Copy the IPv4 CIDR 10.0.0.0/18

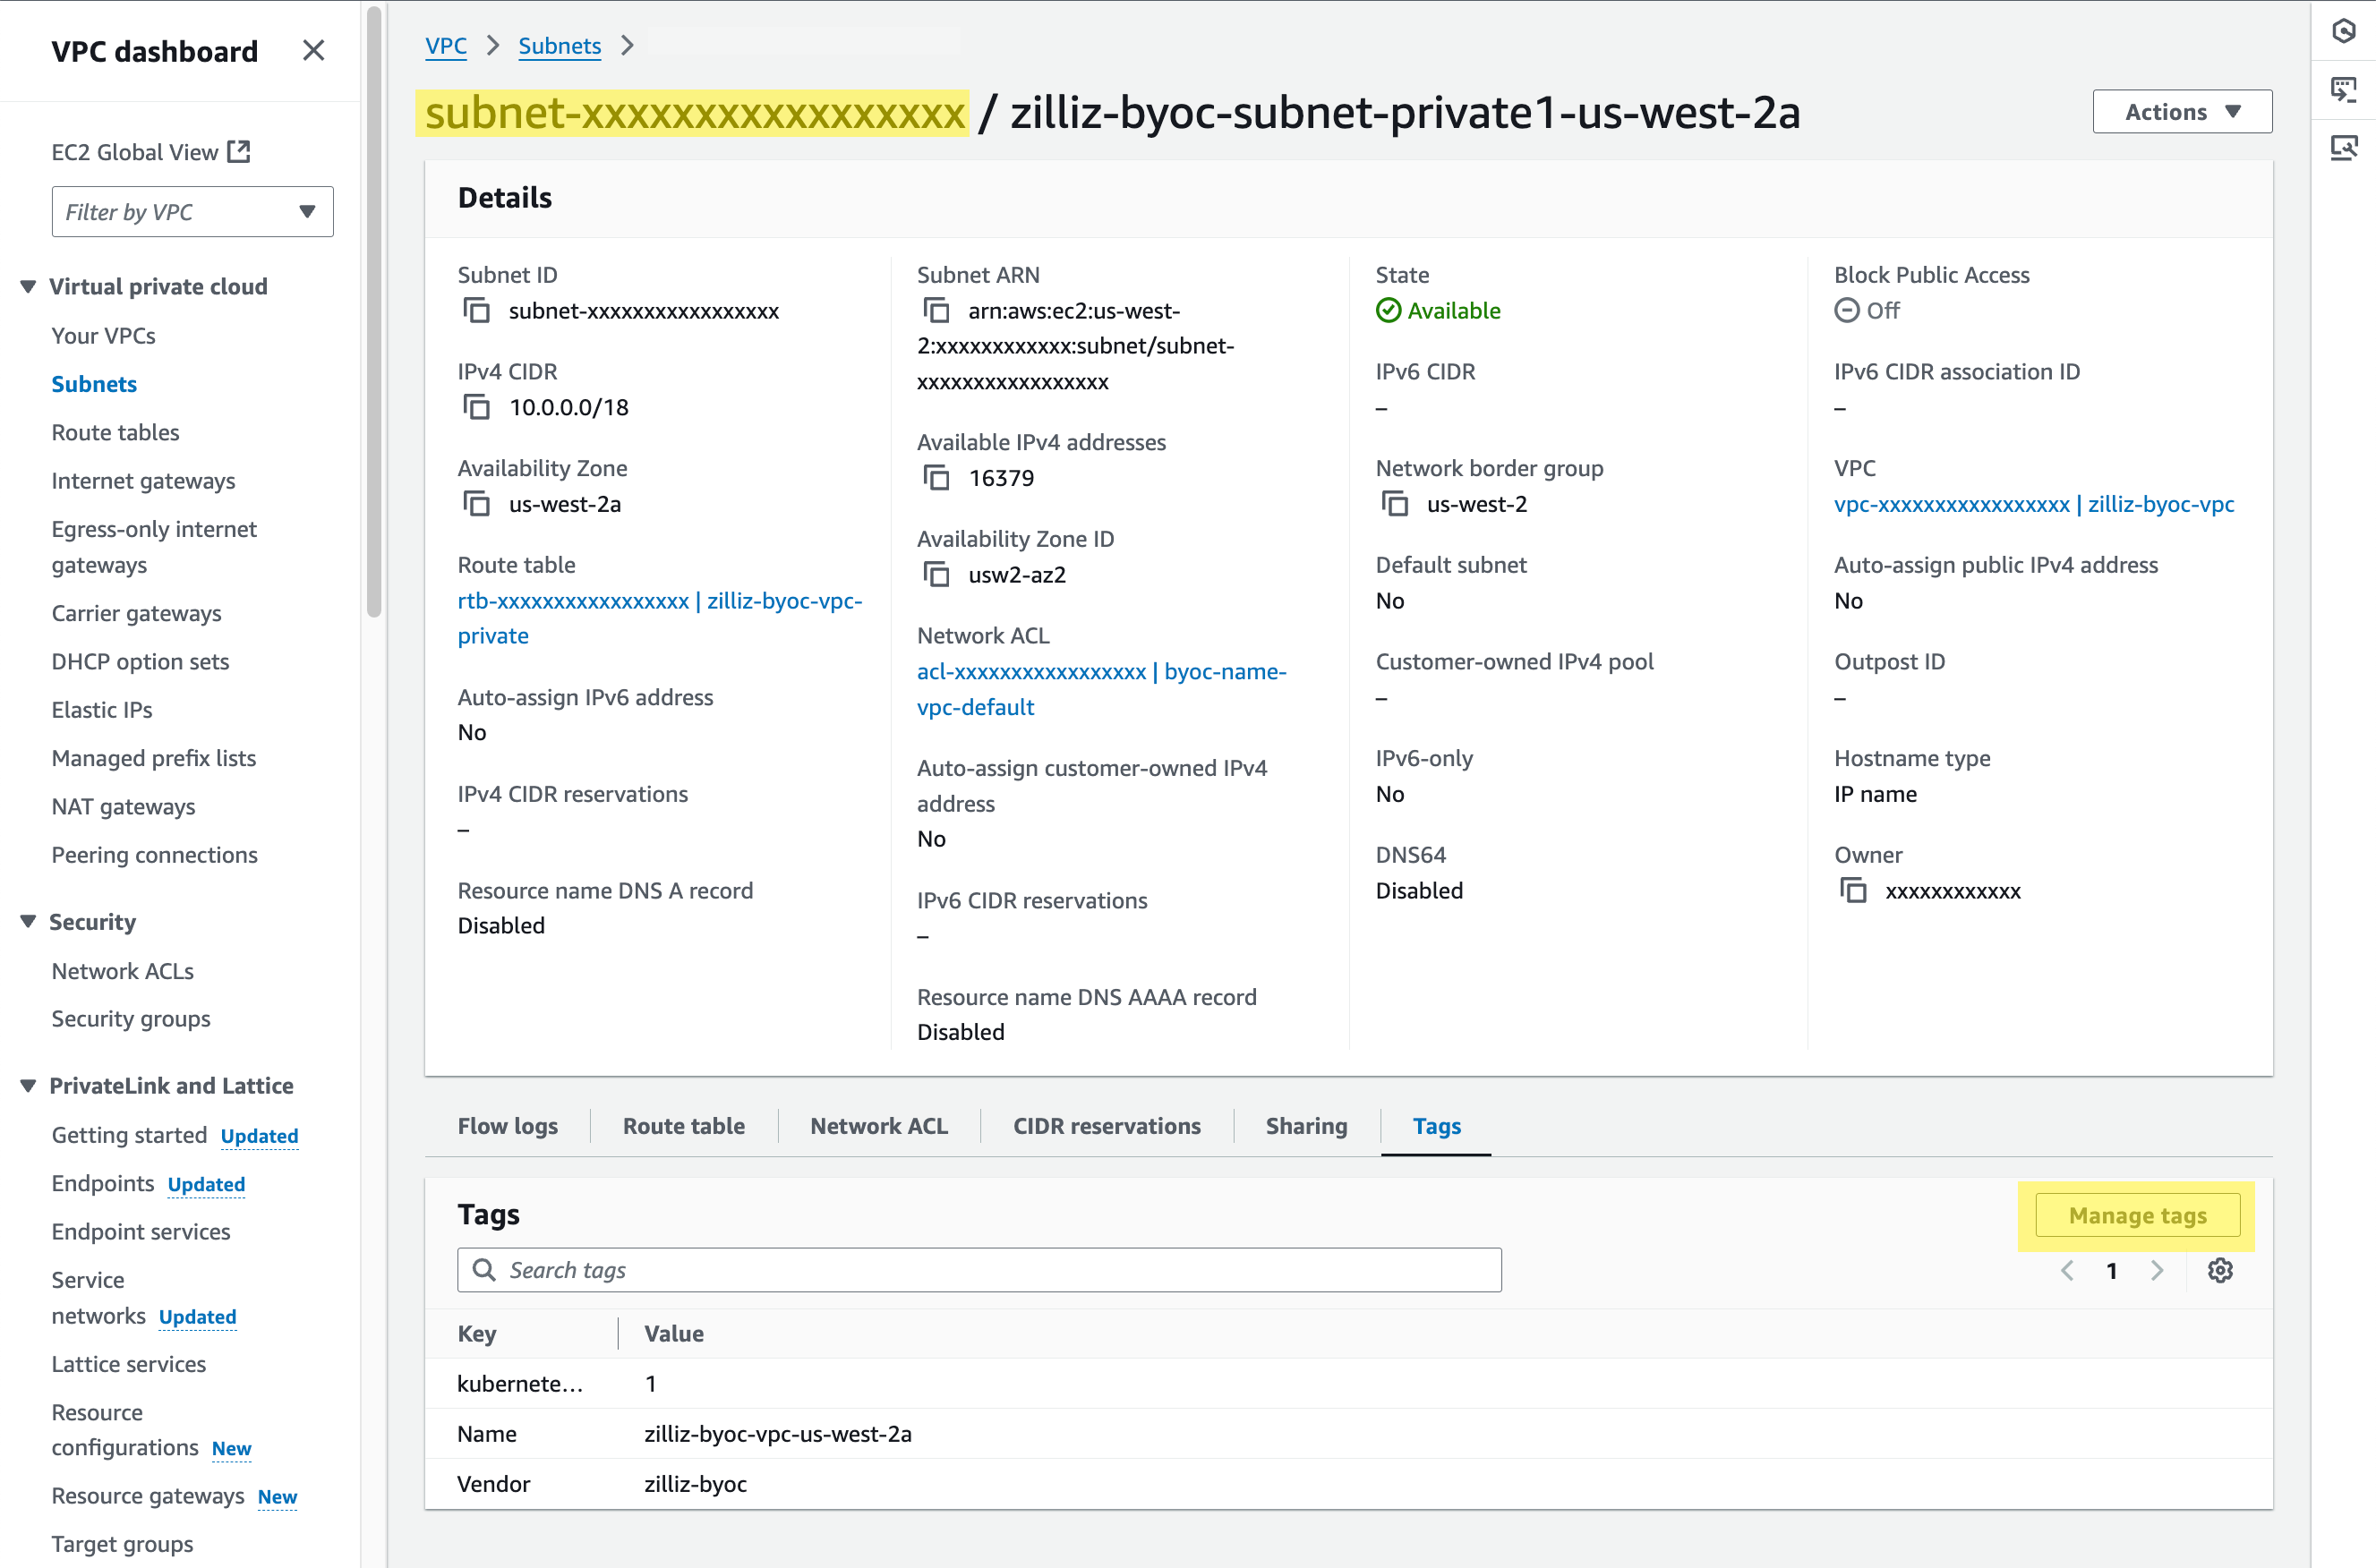click(477, 407)
